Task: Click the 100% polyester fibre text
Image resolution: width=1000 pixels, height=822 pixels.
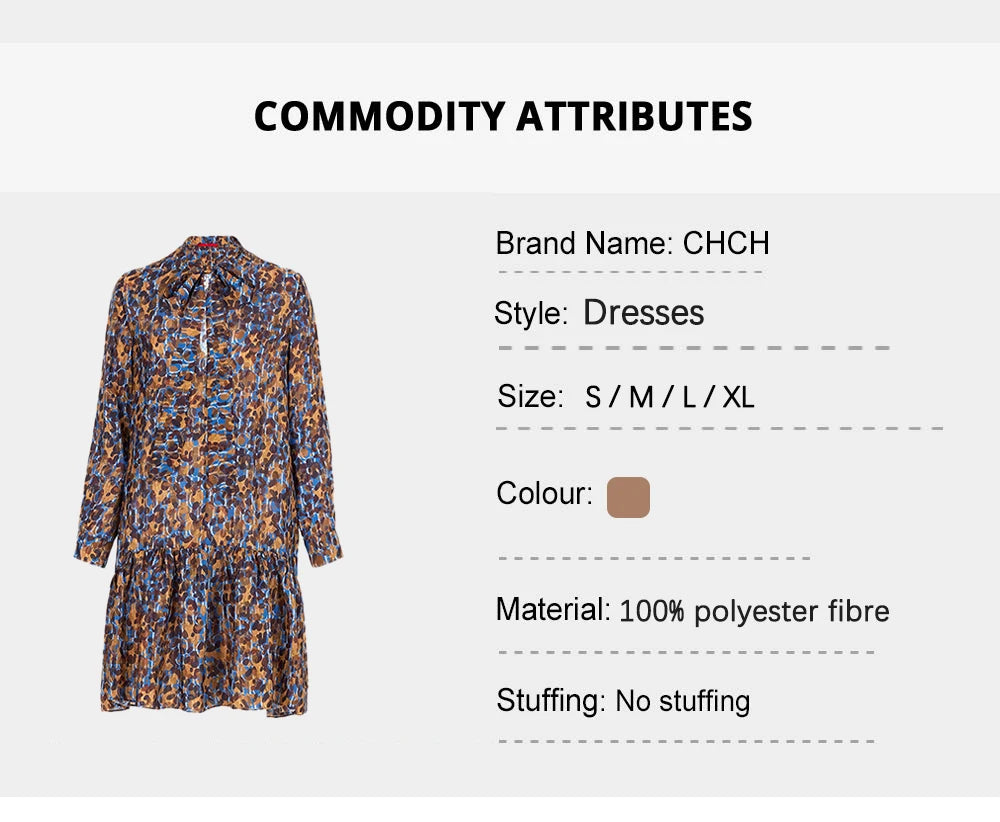Action: [754, 610]
